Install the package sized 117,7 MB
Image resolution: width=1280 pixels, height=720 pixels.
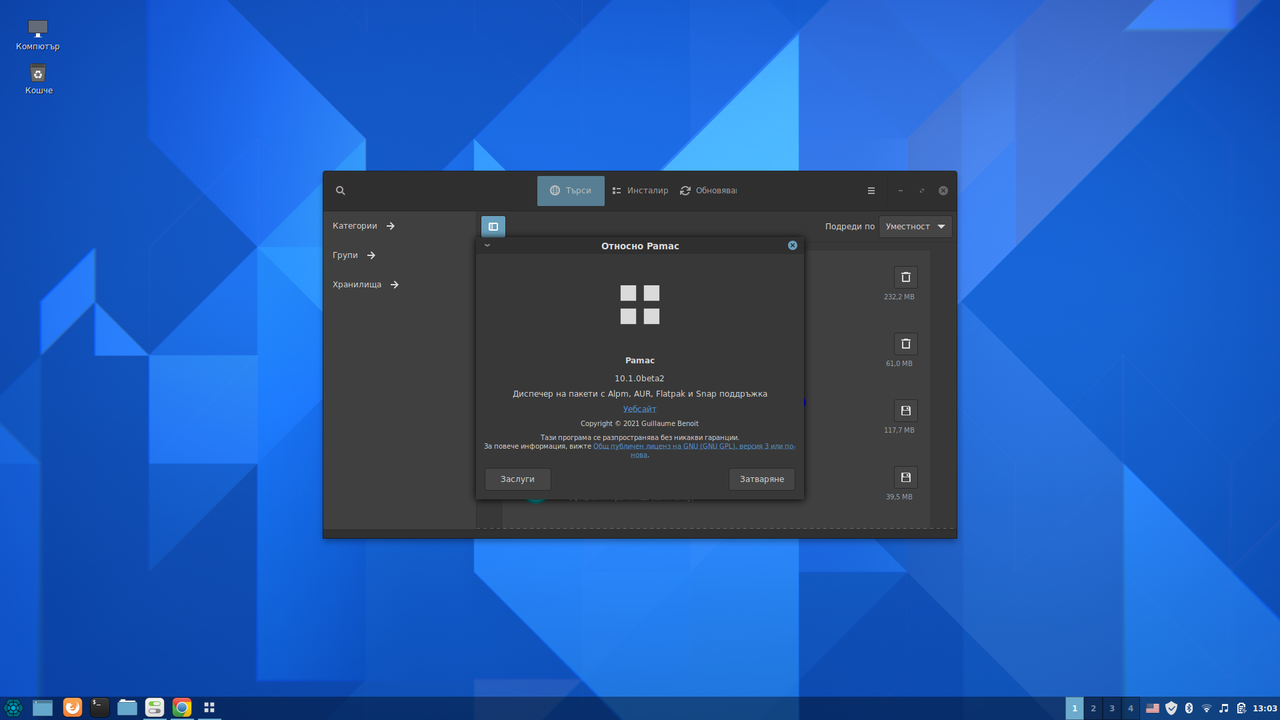[x=906, y=411]
